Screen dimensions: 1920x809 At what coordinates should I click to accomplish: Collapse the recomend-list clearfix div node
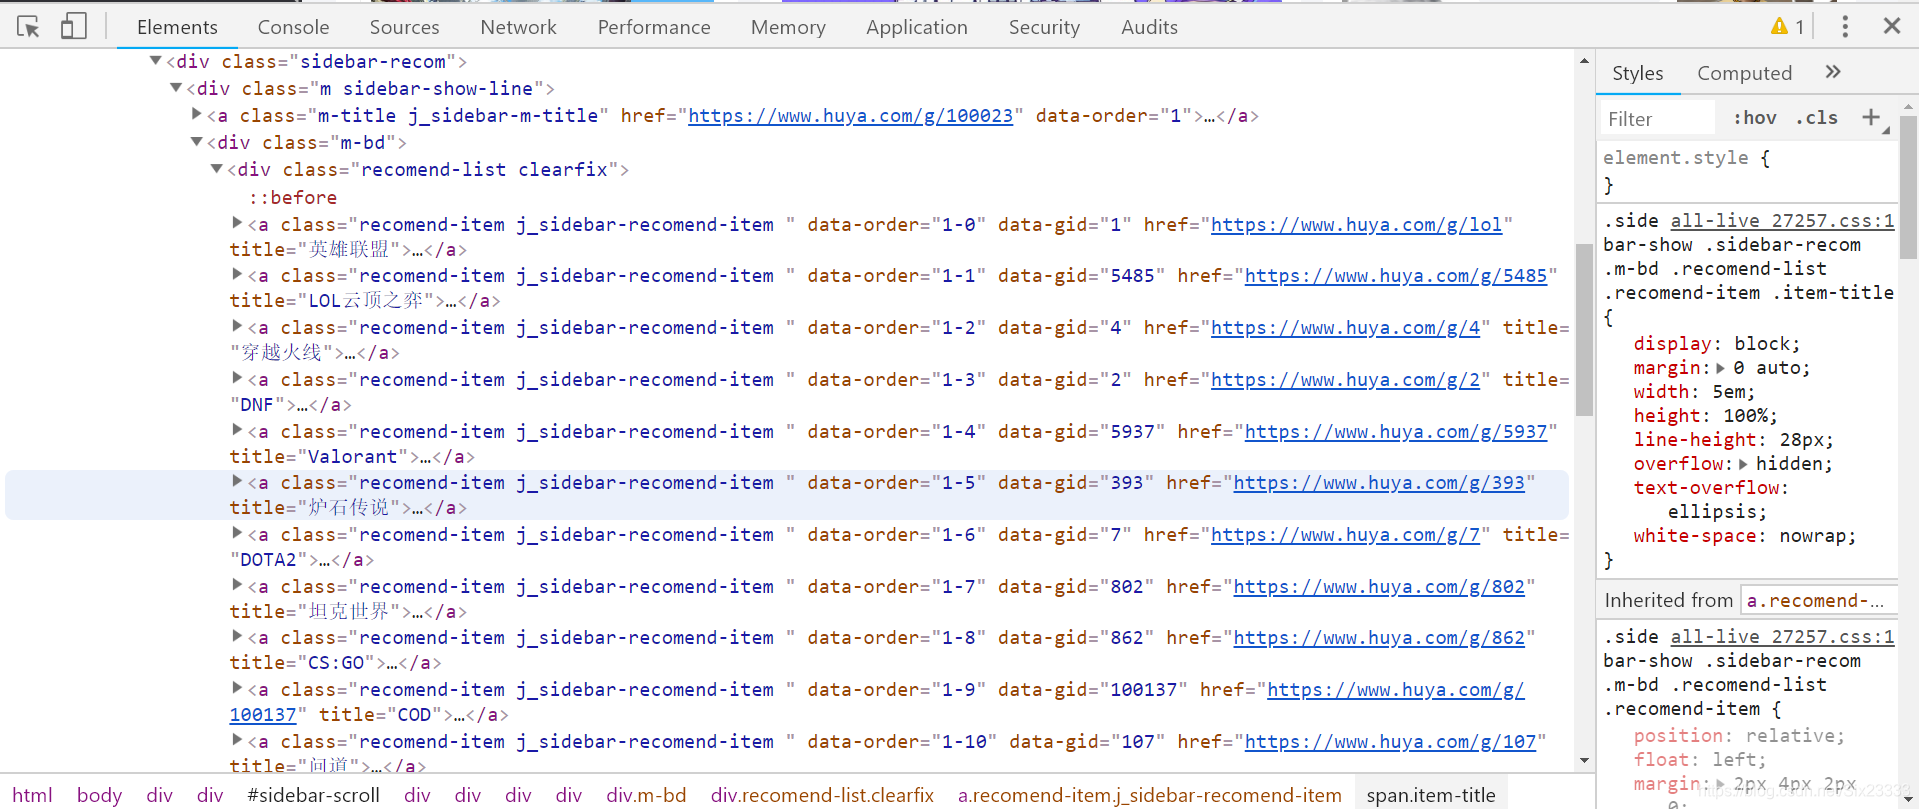click(x=217, y=169)
